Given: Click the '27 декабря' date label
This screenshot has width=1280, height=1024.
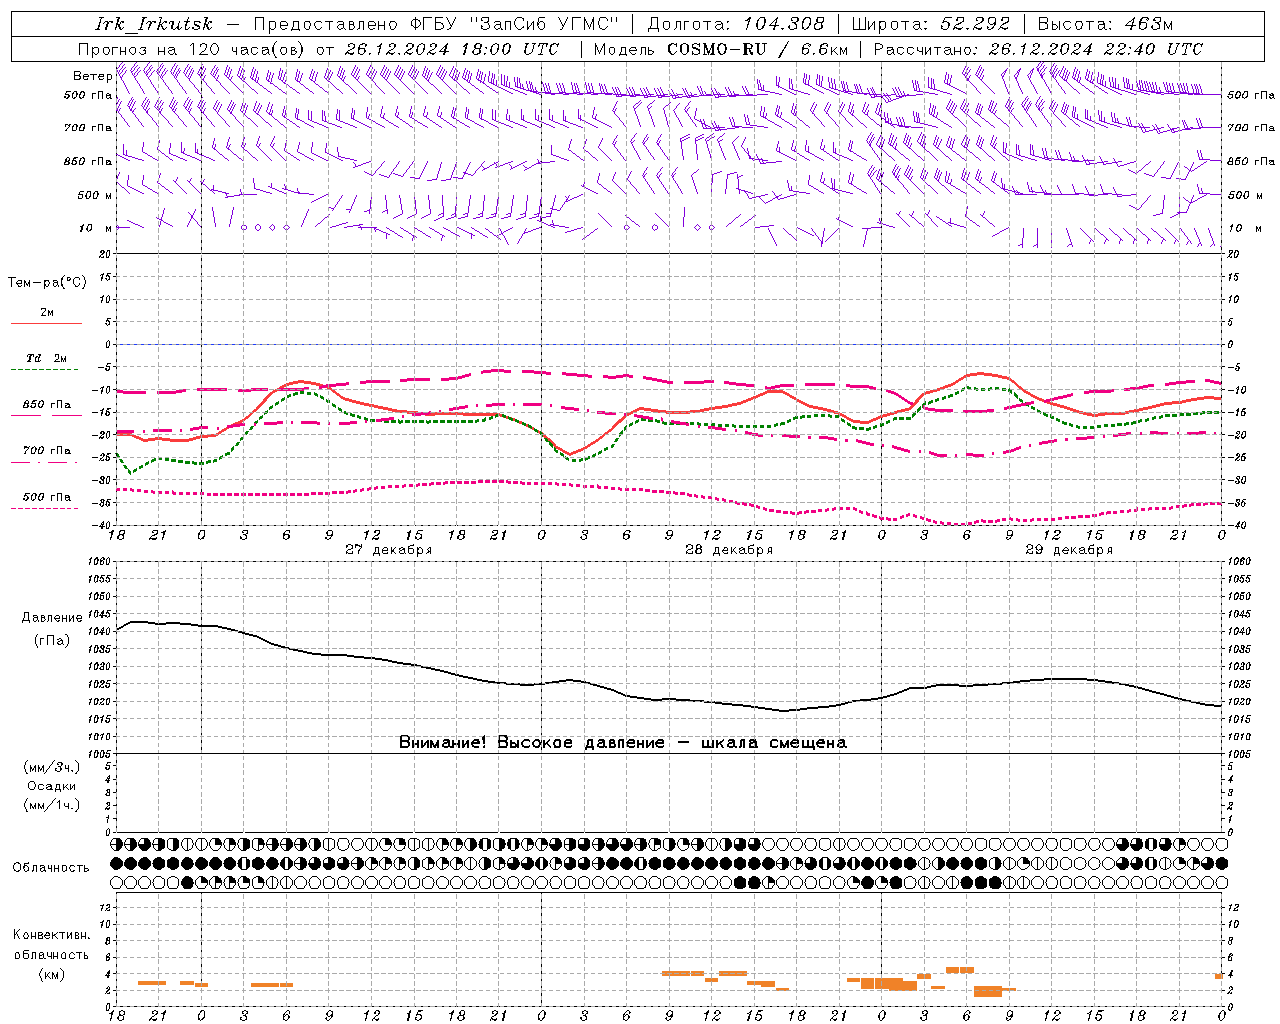Looking at the screenshot, I should pyautogui.click(x=389, y=550).
